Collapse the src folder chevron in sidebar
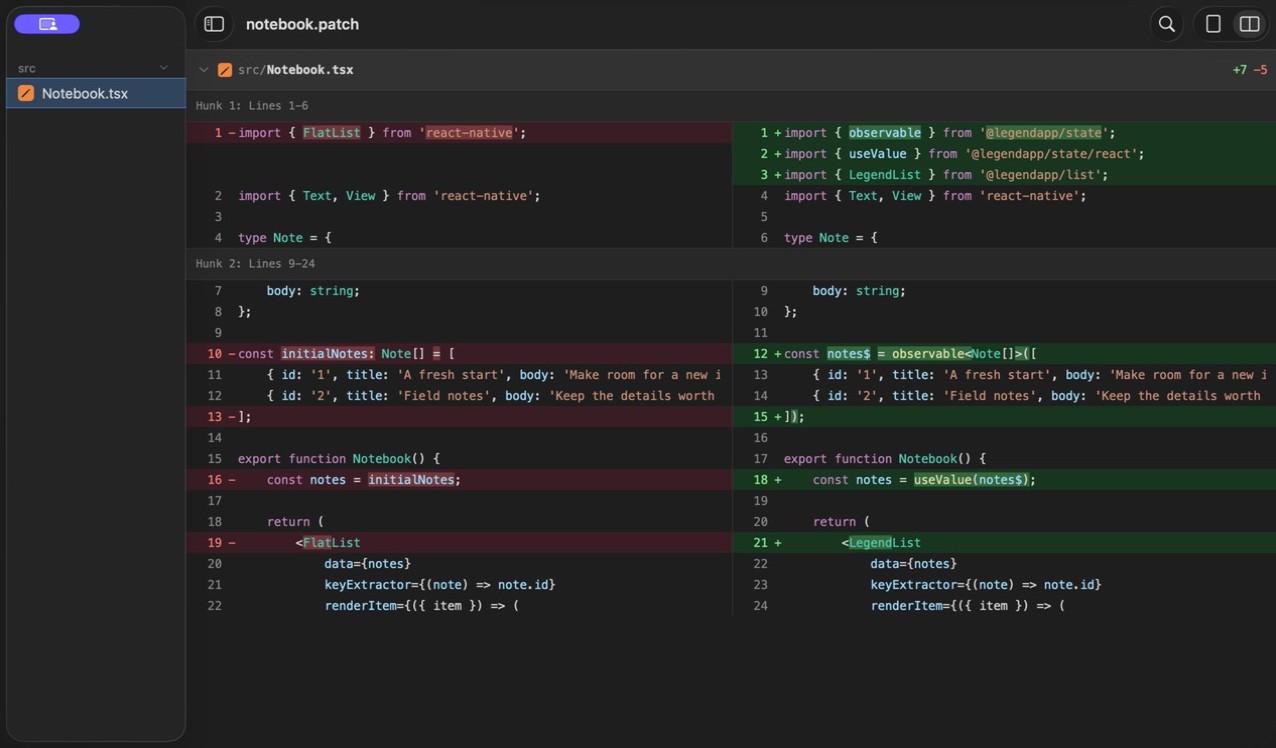Screen dimensions: 1276x748 coord(164,68)
